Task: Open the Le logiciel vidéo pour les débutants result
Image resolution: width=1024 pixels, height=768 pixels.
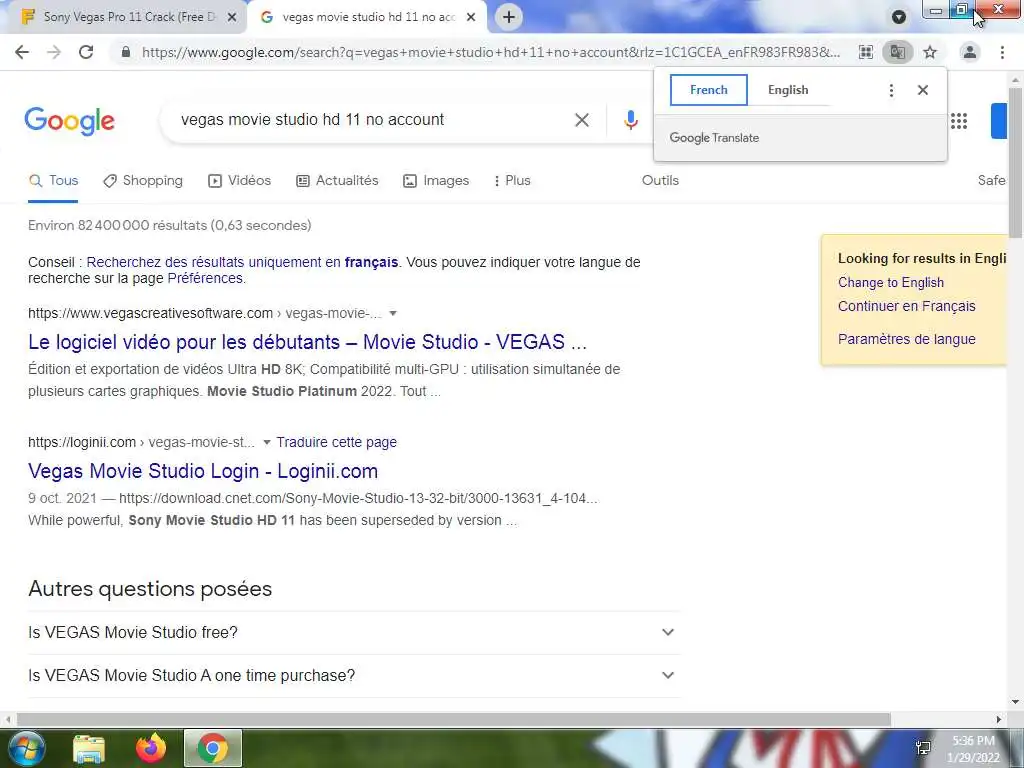Action: 308,342
